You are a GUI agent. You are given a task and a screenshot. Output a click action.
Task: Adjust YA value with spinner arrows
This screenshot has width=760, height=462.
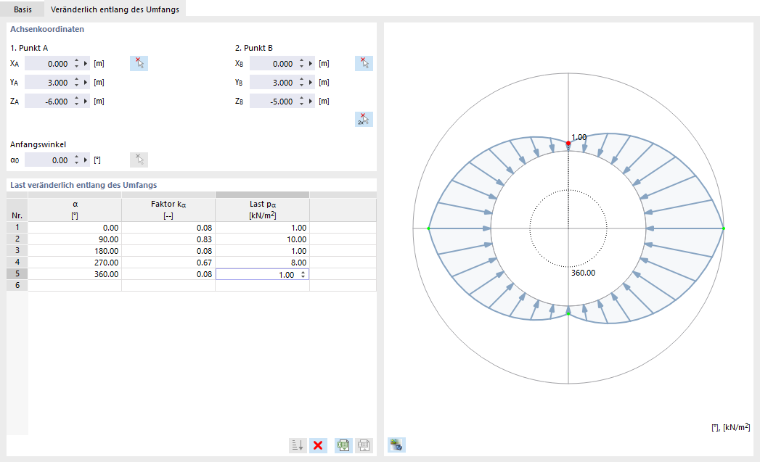pyautogui.click(x=76, y=82)
